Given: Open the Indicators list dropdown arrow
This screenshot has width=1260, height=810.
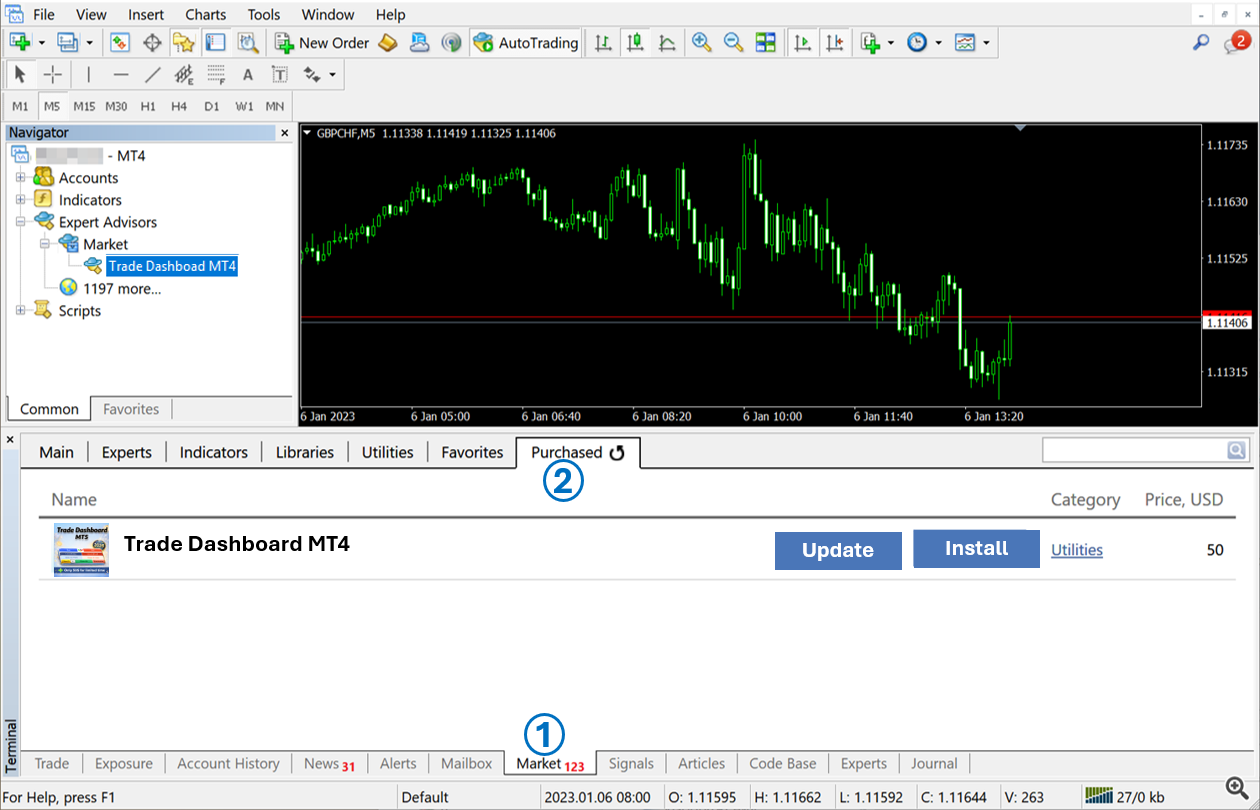Looking at the screenshot, I should tap(890, 42).
